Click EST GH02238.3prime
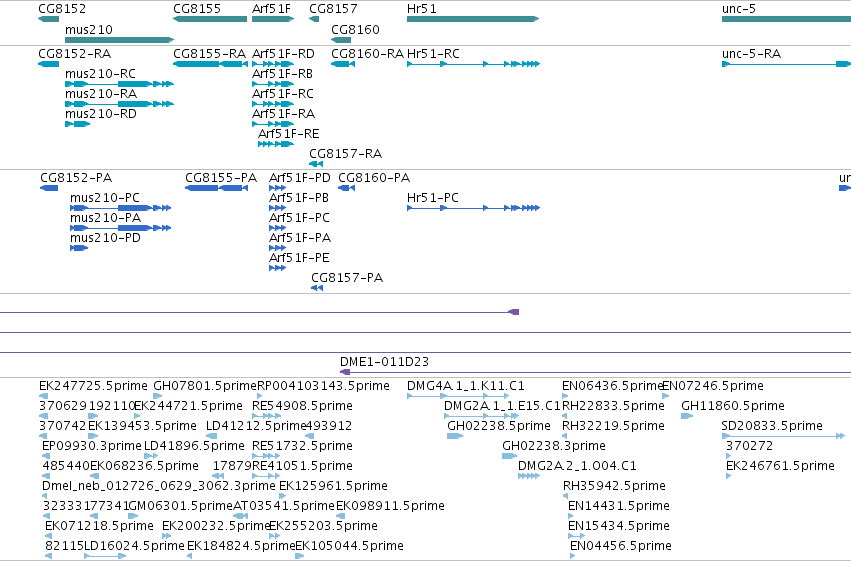Image resolution: width=851 pixels, height=561 pixels. coord(554,446)
